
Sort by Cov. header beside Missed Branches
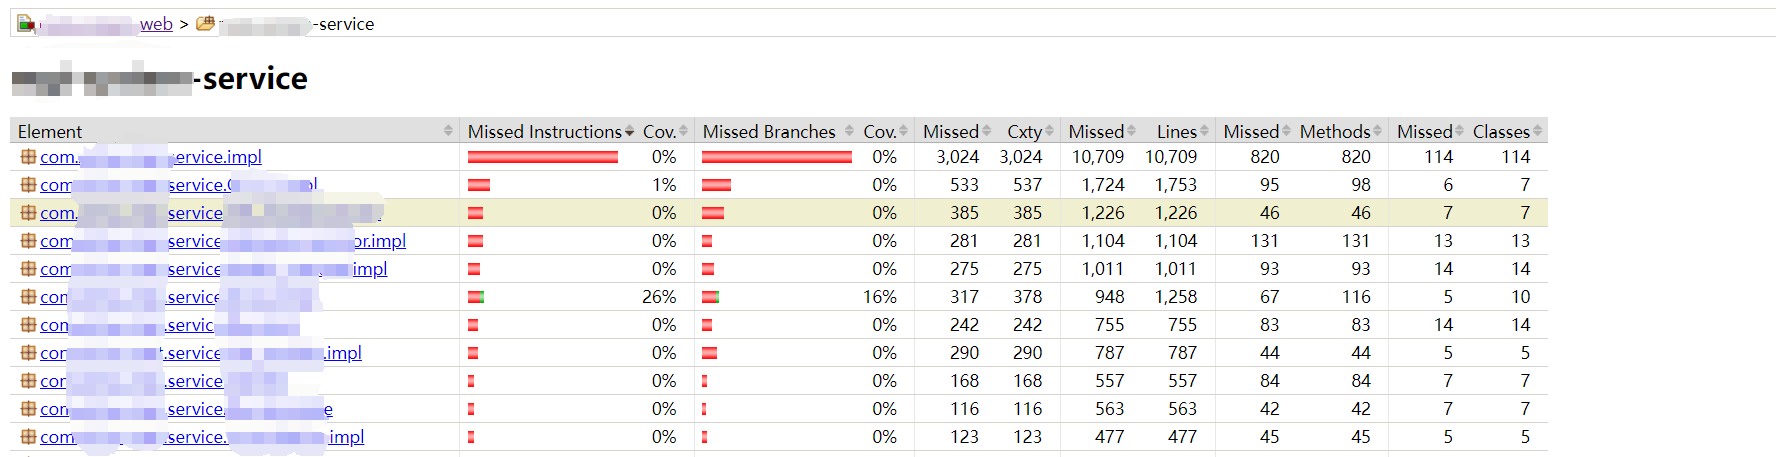885,131
